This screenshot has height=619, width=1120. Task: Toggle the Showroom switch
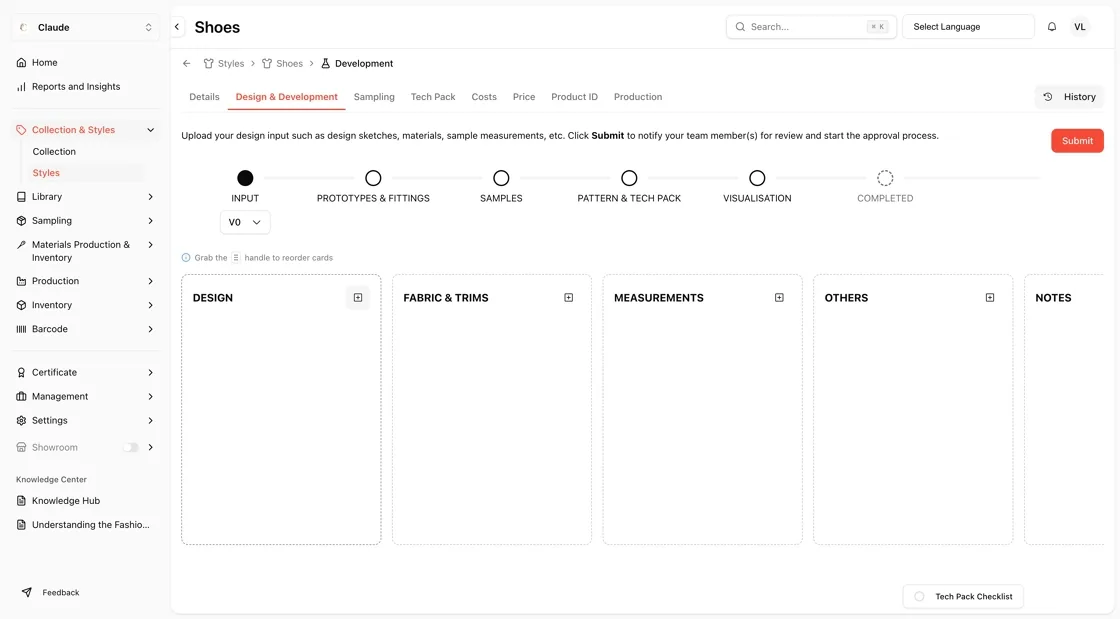[x=131, y=448]
